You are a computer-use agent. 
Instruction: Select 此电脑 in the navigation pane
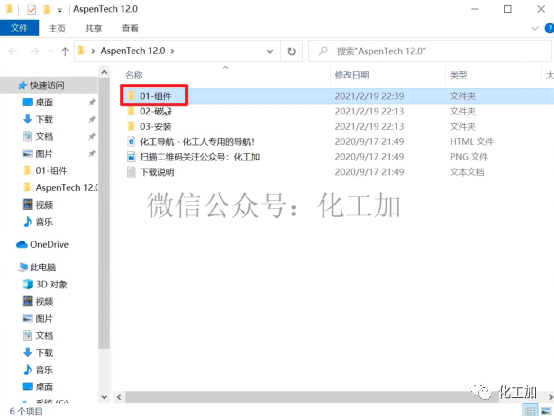coord(42,267)
